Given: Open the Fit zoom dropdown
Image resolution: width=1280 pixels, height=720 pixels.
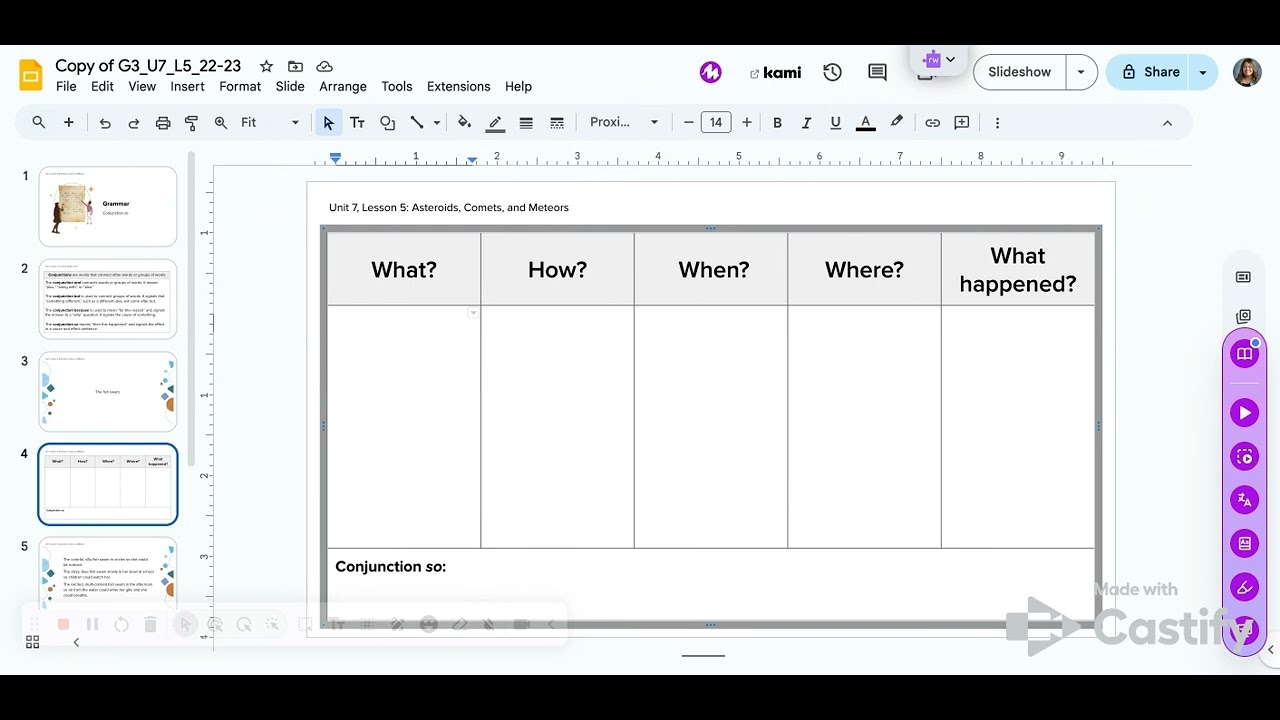Looking at the screenshot, I should point(270,123).
